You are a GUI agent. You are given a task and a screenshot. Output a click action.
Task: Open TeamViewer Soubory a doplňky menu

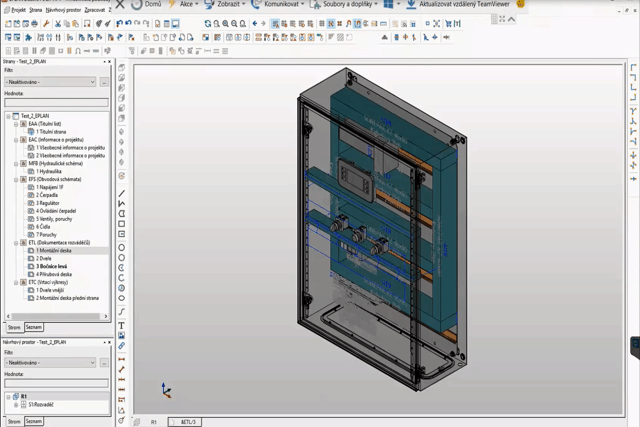344,4
